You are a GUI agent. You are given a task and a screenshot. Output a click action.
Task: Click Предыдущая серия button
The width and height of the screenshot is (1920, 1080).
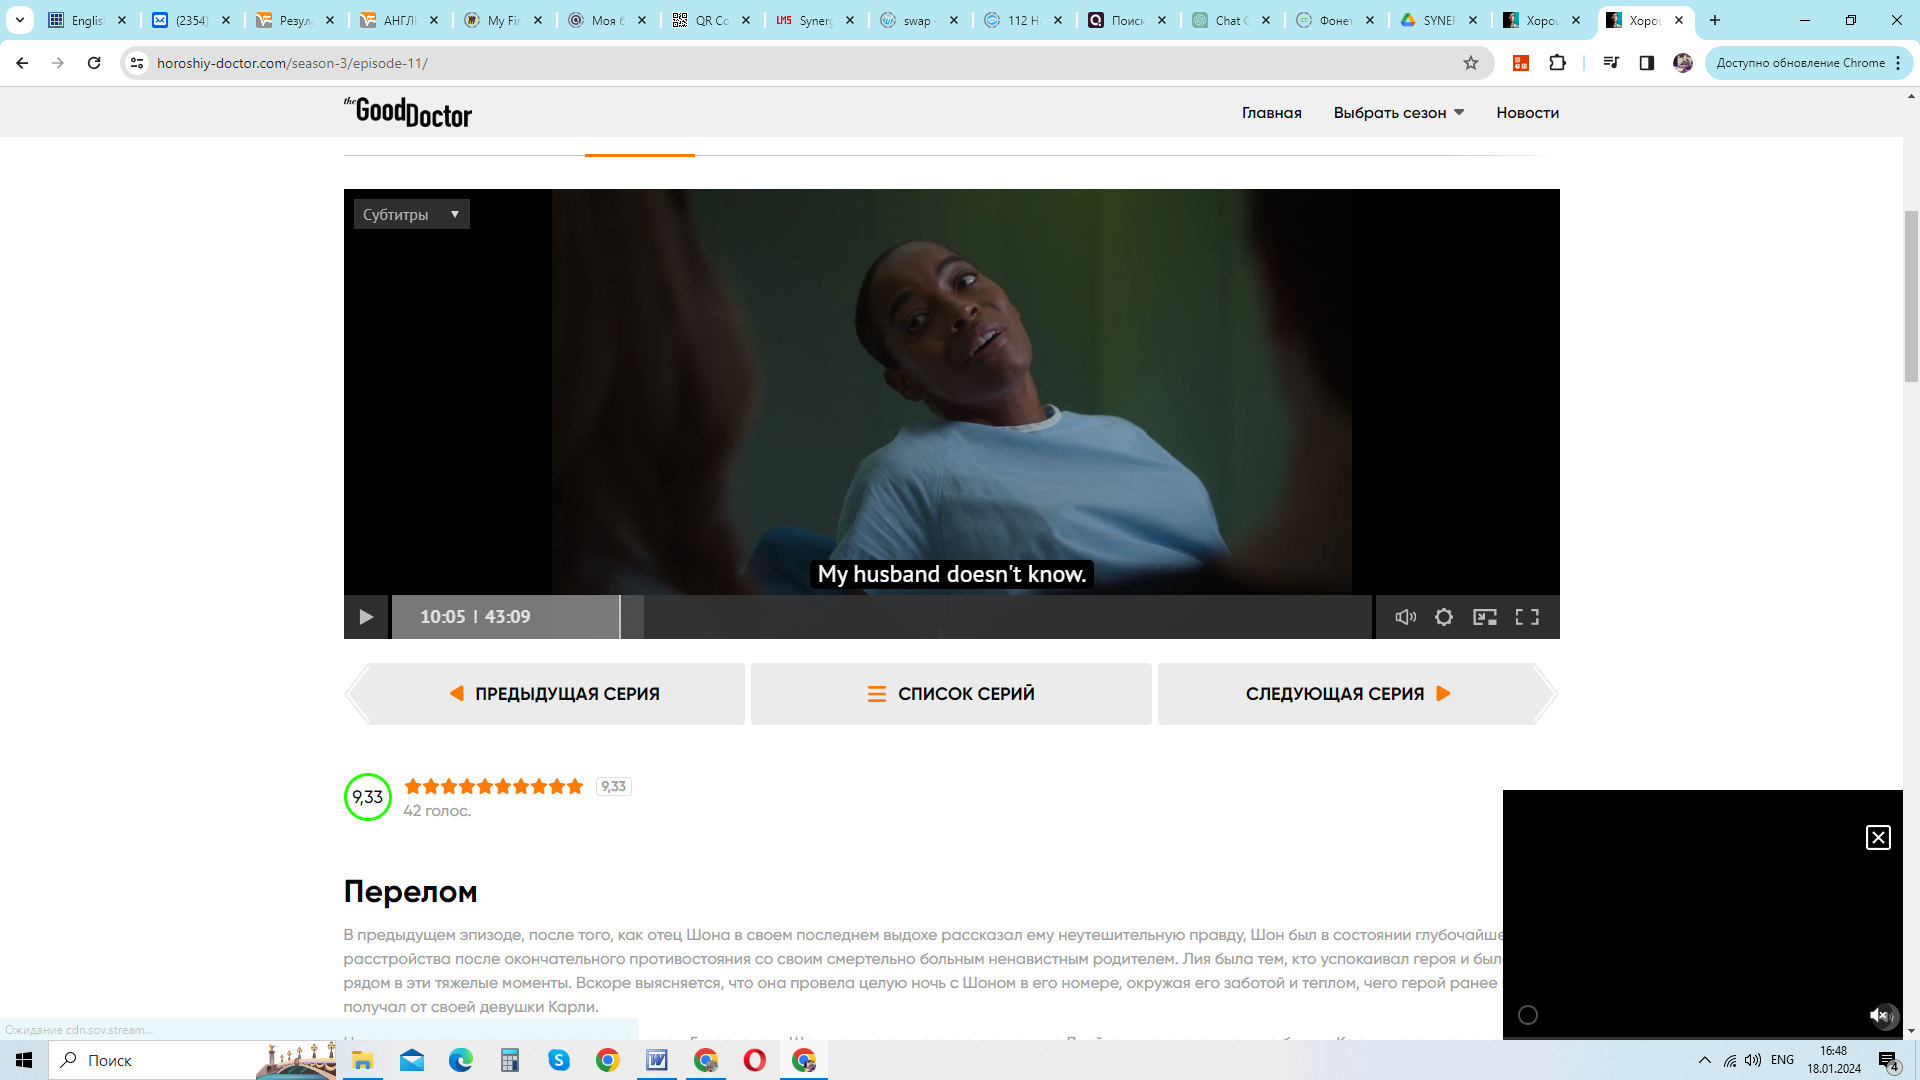coord(555,694)
